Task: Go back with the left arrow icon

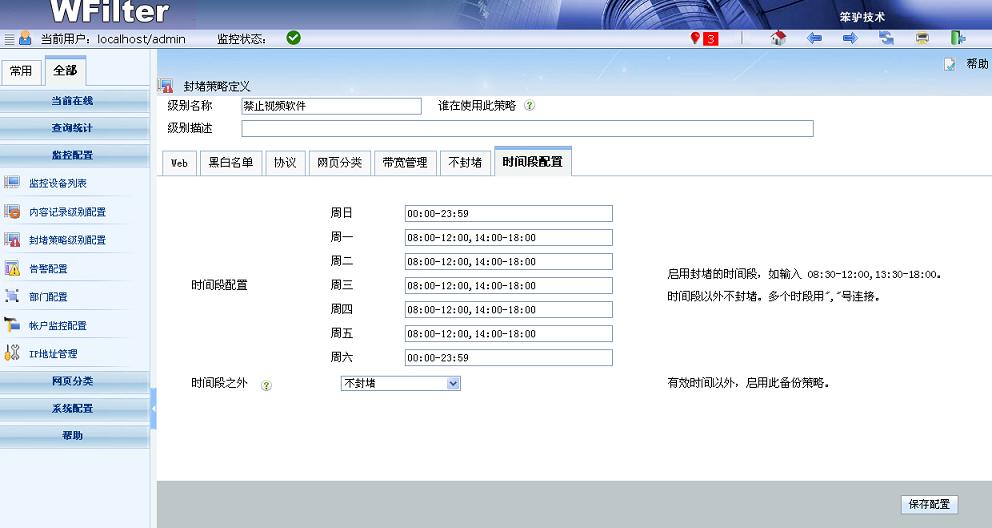Action: coord(814,38)
